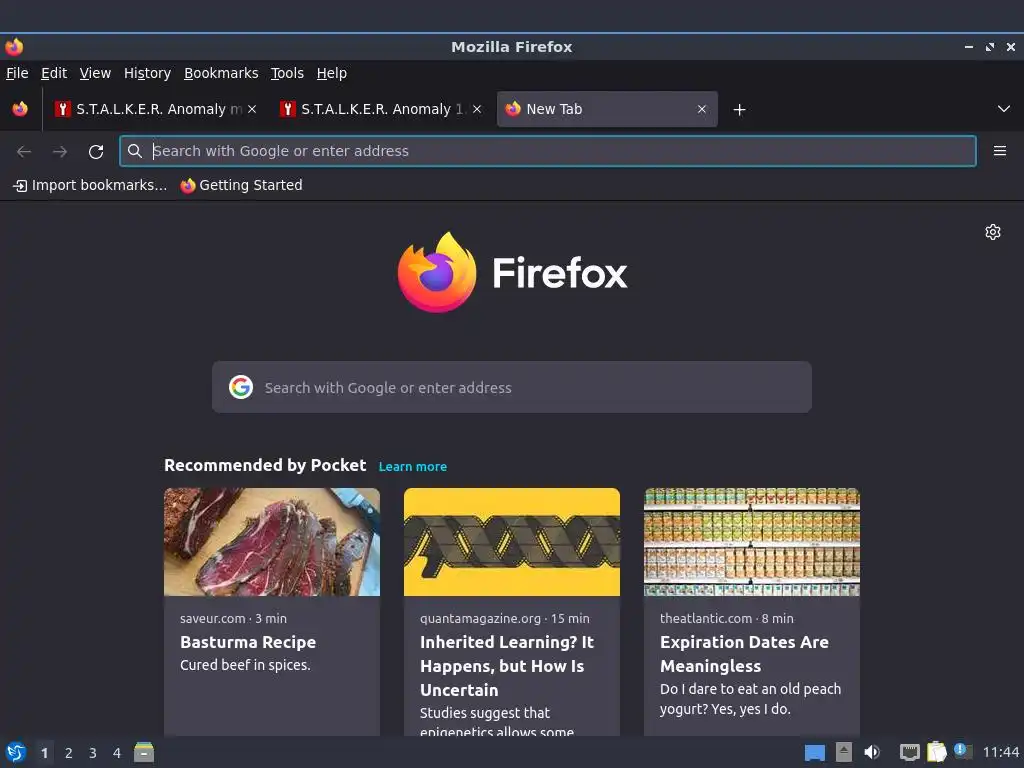Viewport: 1024px width, 768px height.
Task: Close the second S.T.A.L.K.E.R. Anomaly tab
Action: pyautogui.click(x=477, y=109)
